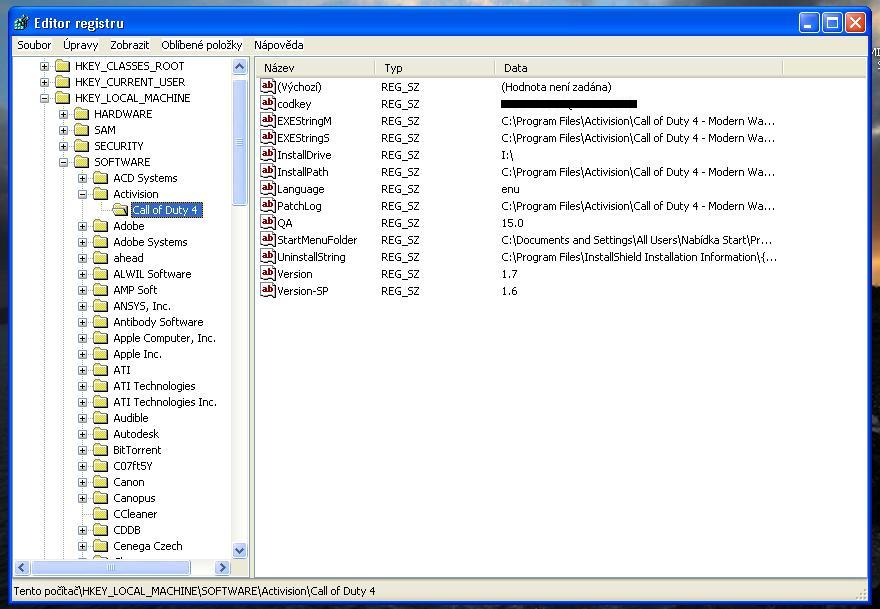Click the Activision folder icon
The image size is (880, 609).
pos(100,194)
